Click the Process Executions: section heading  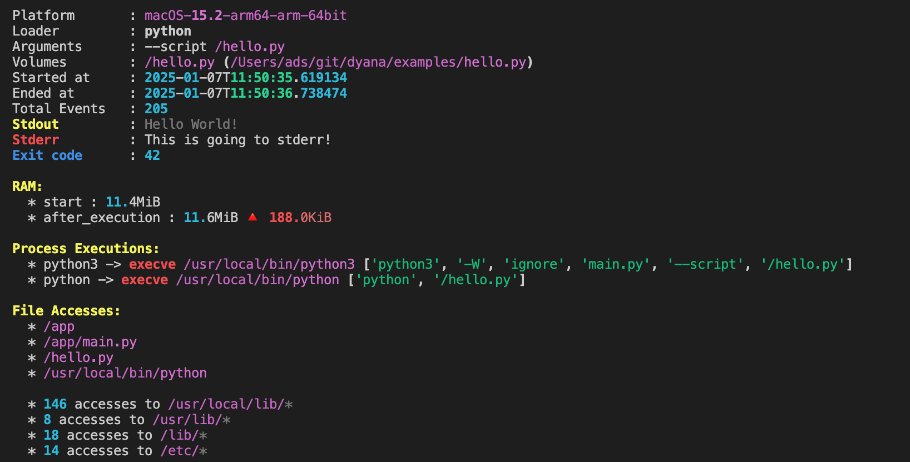click(x=85, y=248)
